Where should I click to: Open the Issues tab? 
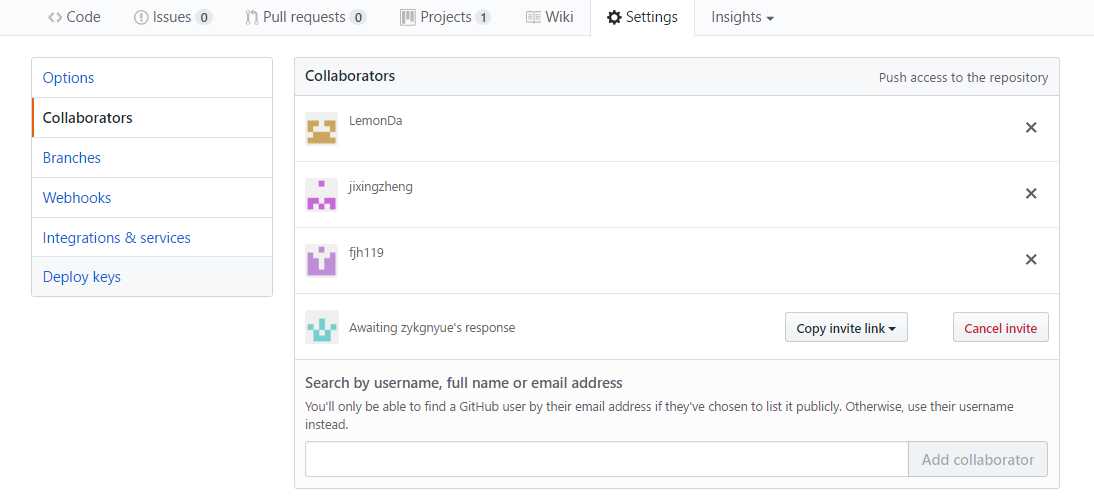[172, 17]
